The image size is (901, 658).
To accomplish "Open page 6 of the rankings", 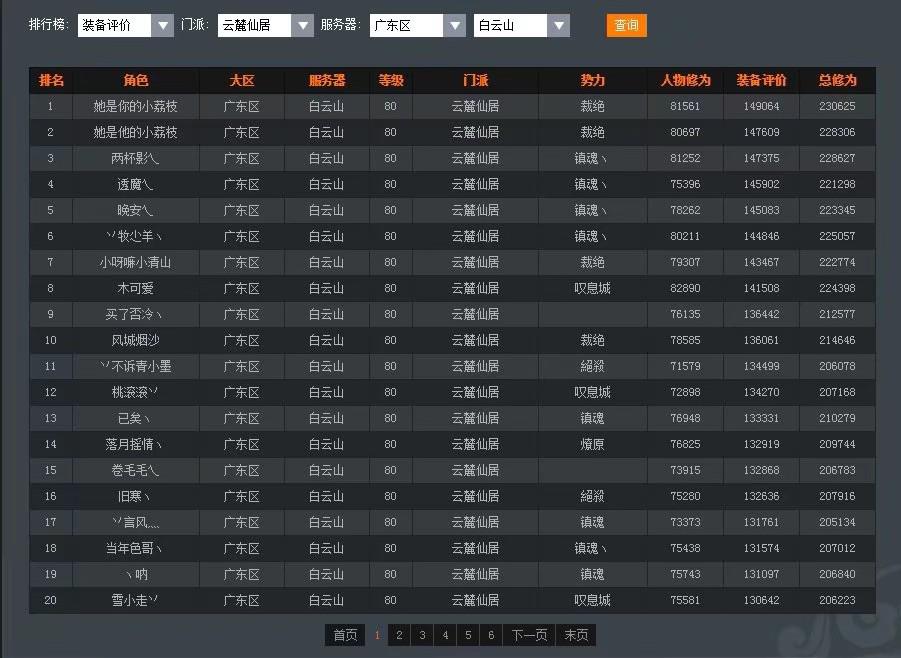I will pos(491,635).
